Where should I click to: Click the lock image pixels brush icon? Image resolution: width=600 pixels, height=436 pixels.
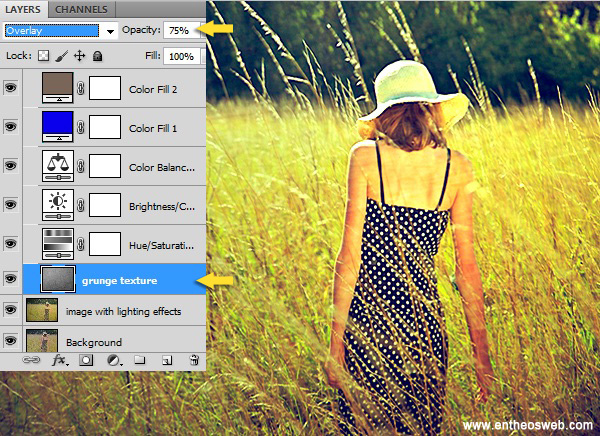(60, 58)
